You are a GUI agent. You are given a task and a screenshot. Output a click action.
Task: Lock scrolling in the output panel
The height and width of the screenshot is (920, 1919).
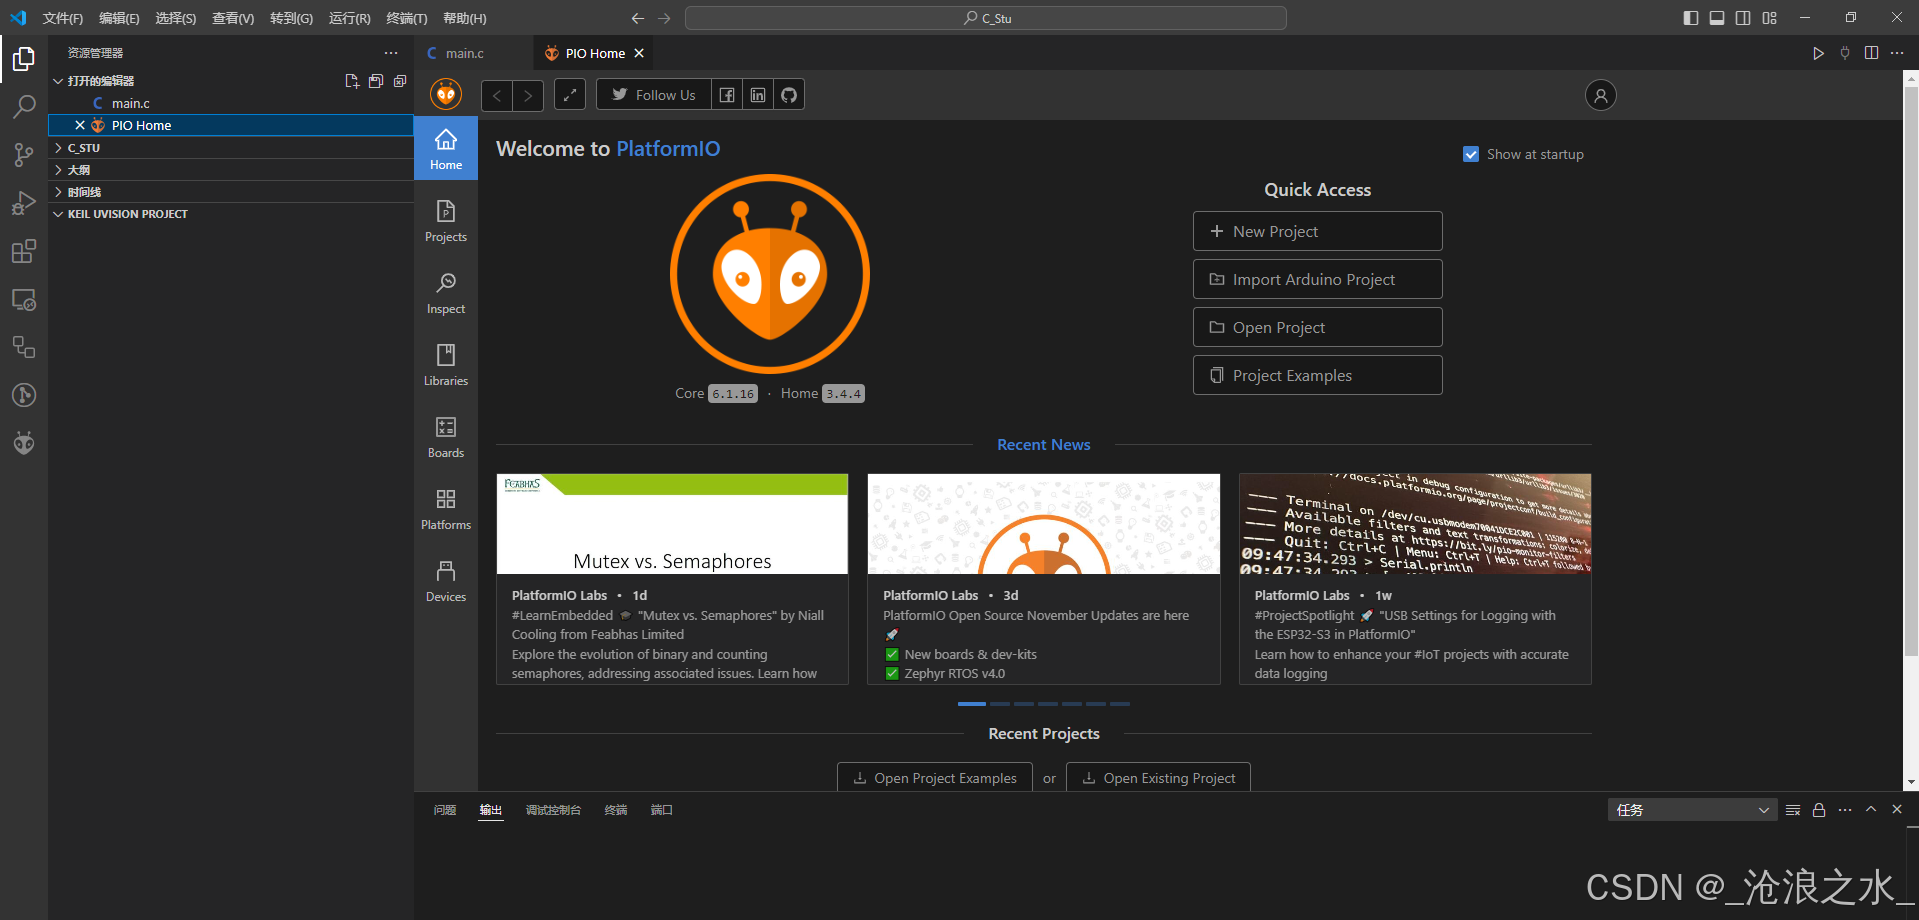(x=1819, y=810)
